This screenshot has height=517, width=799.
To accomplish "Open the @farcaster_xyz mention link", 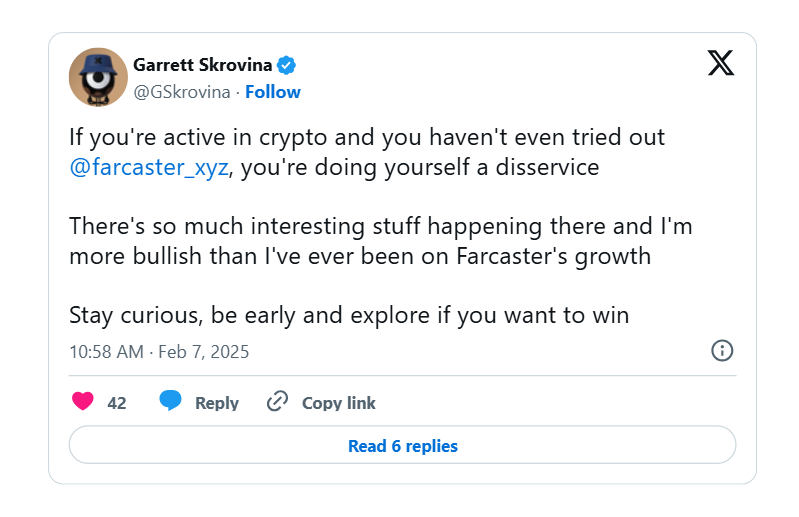I will (151, 167).
